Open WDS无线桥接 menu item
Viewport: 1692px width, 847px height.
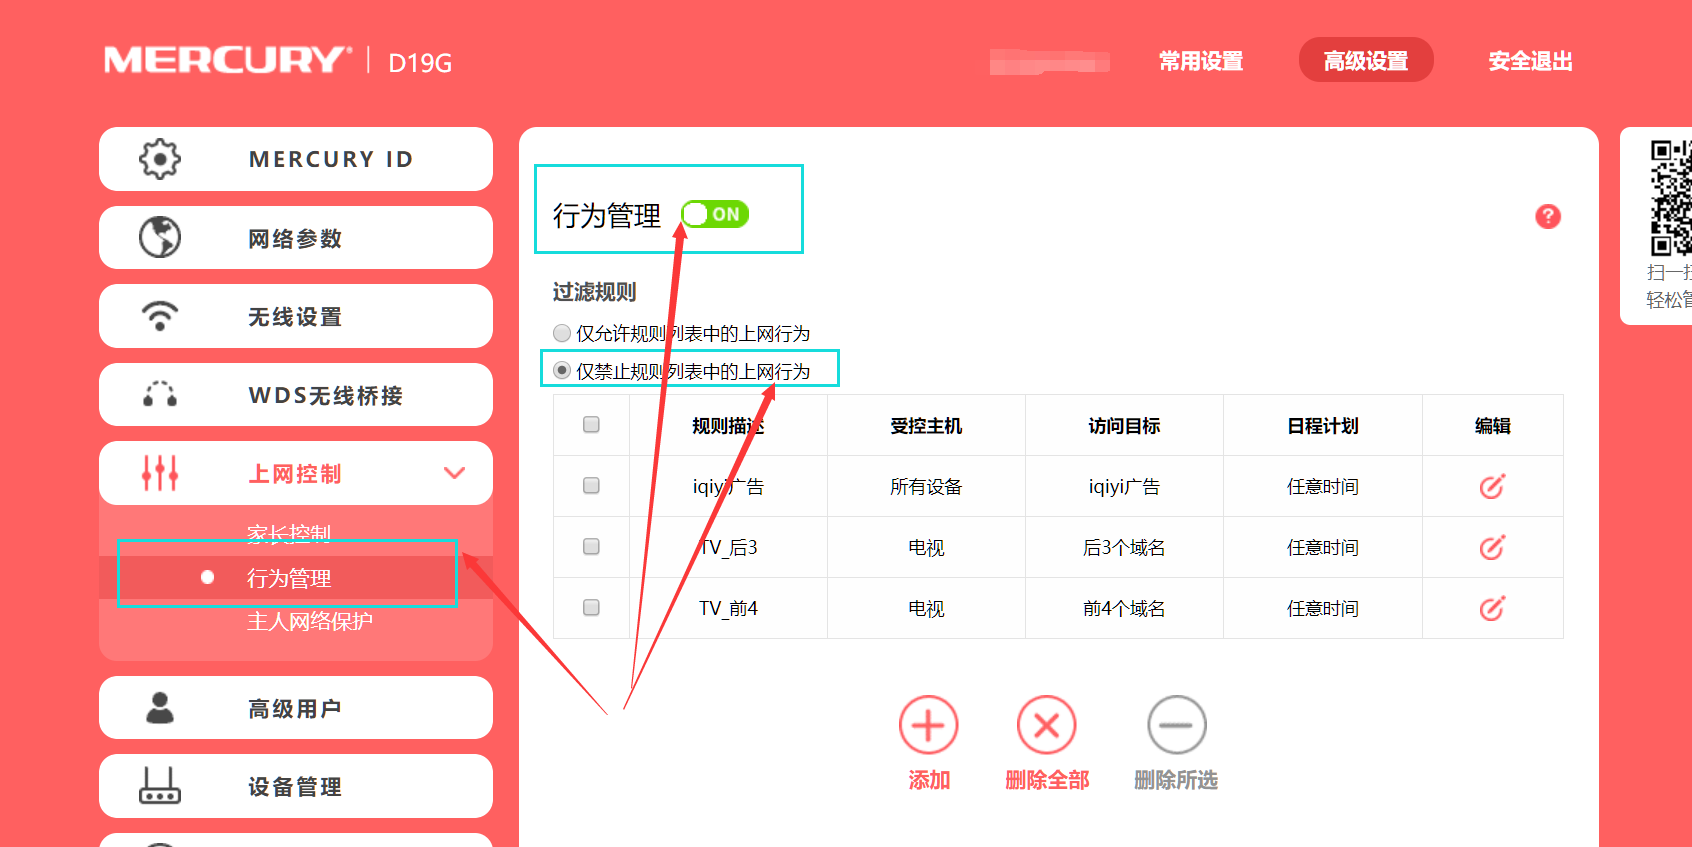(x=296, y=395)
